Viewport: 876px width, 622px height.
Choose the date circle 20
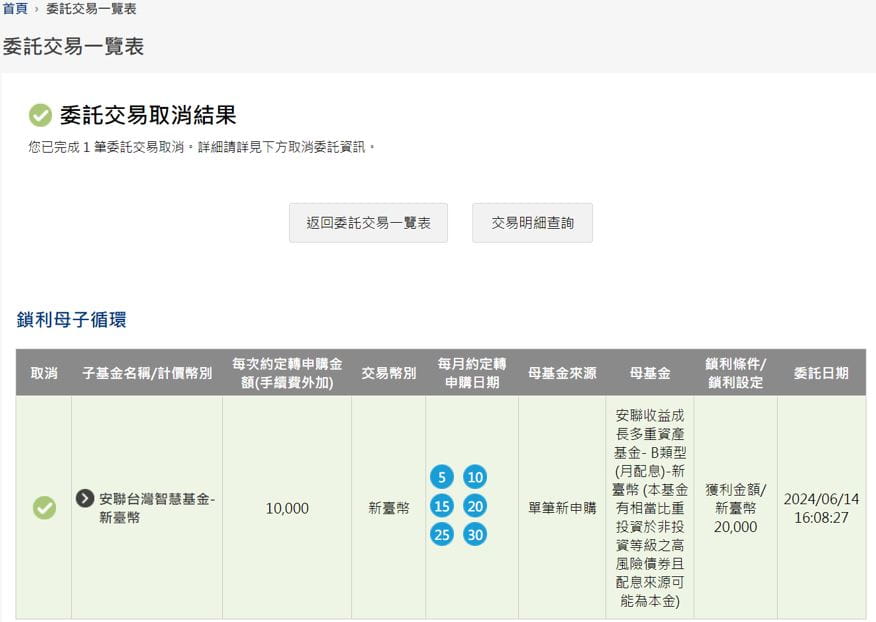475,506
